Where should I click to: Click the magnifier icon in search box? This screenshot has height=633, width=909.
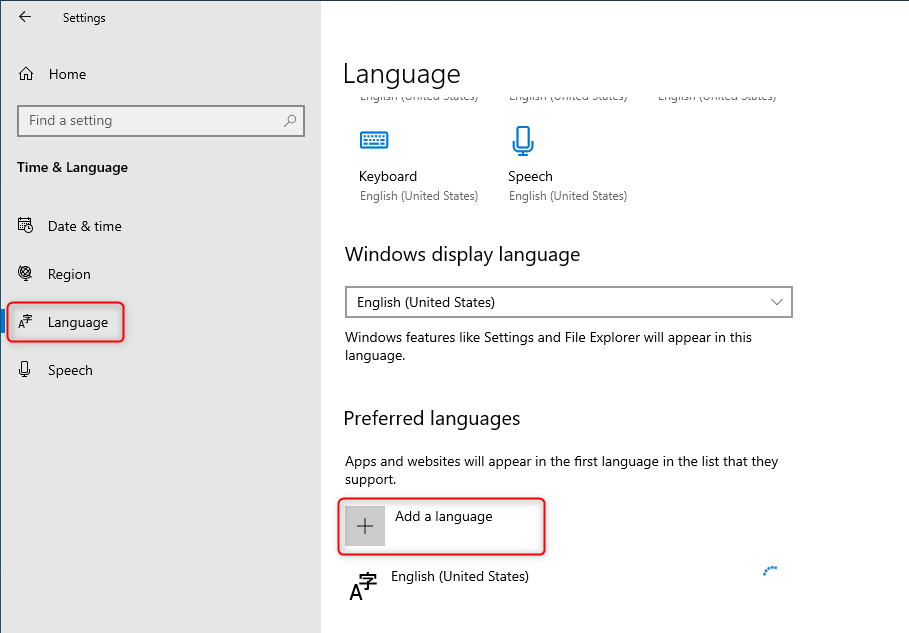pos(290,121)
